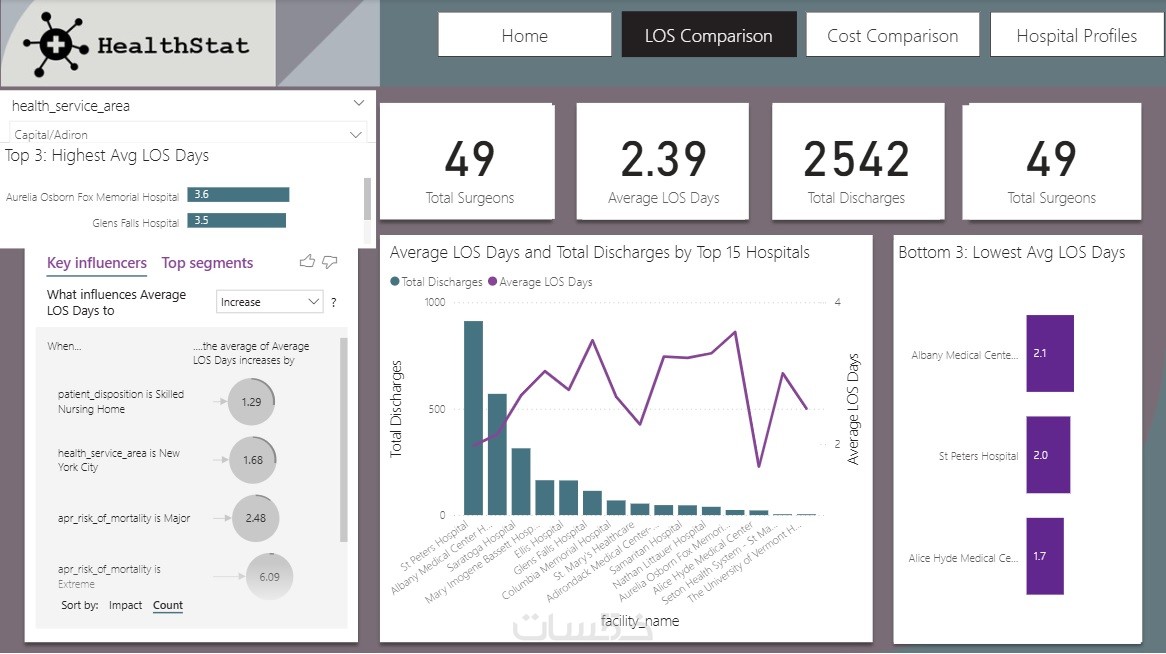Select the 1.29 Skilled Nursing Home bubble

point(251,402)
